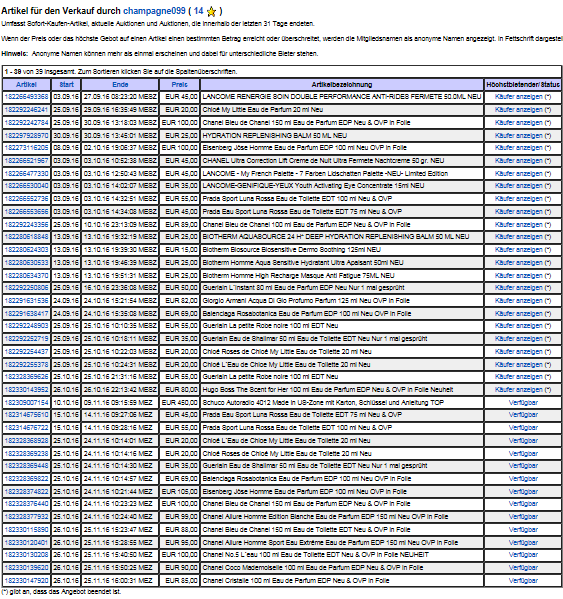Open item number 182330130208
This screenshot has width=563, height=599.
point(26,555)
